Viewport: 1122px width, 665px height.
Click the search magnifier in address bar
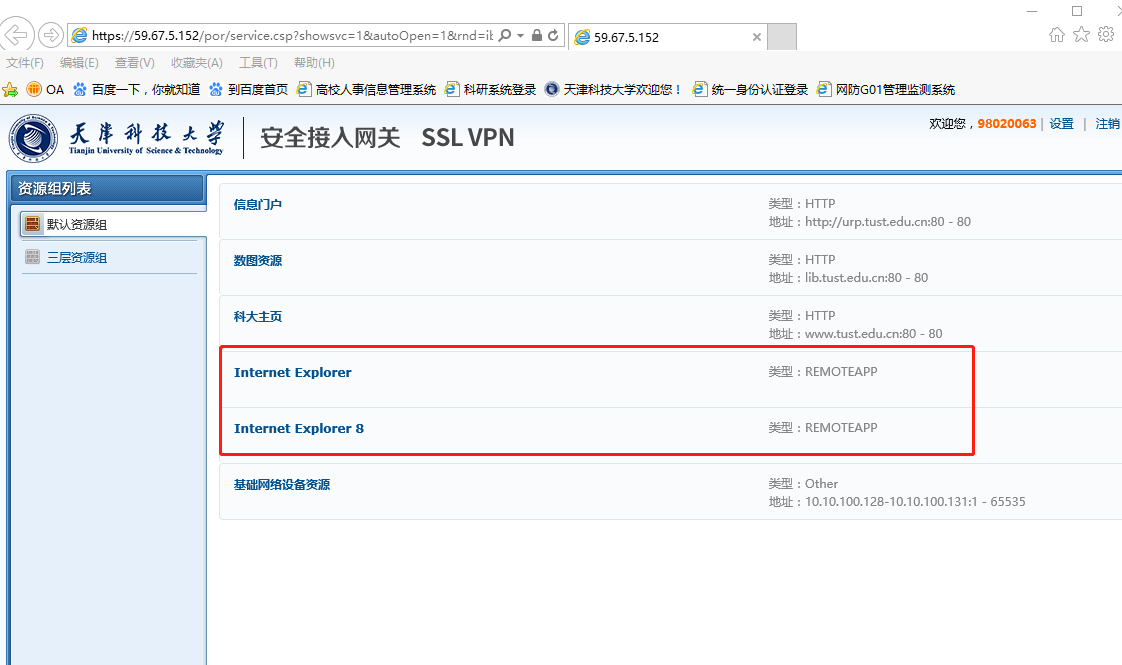[x=505, y=35]
